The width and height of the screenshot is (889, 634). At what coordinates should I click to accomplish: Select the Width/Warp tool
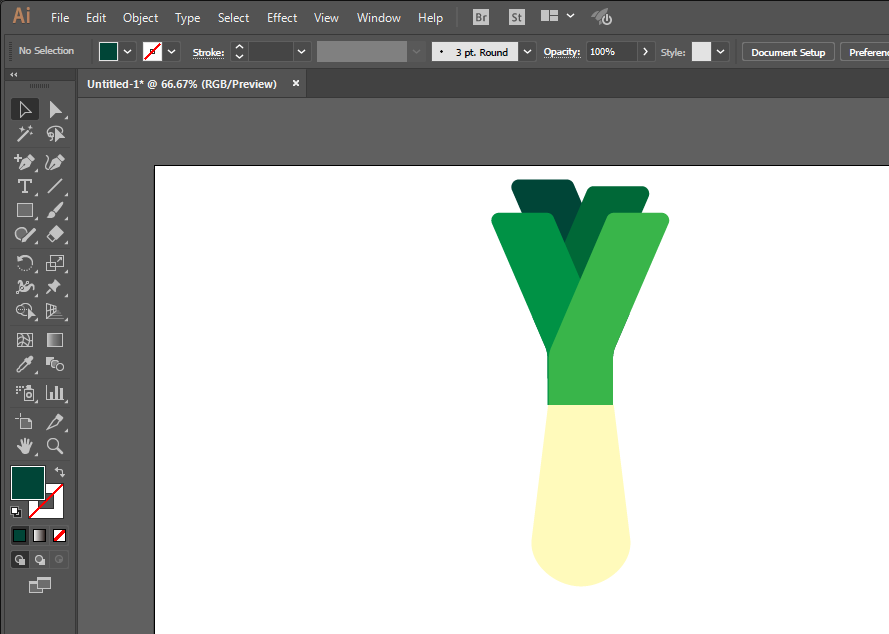(x=25, y=287)
